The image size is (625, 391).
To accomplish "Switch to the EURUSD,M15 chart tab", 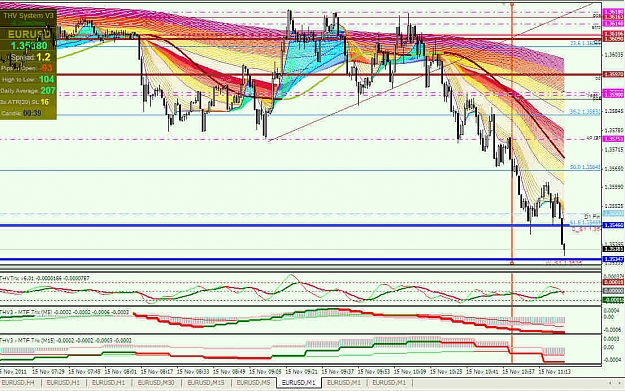I will [206, 383].
